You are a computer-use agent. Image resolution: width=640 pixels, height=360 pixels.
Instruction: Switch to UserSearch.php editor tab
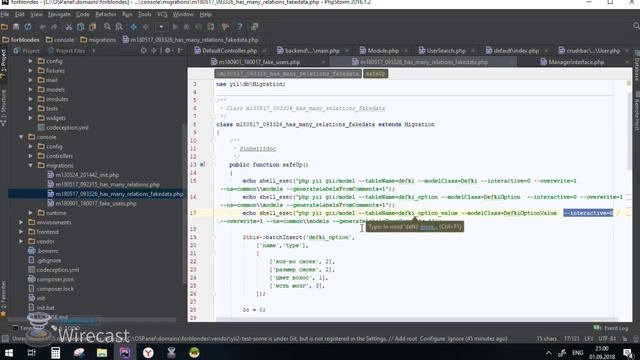pos(446,51)
